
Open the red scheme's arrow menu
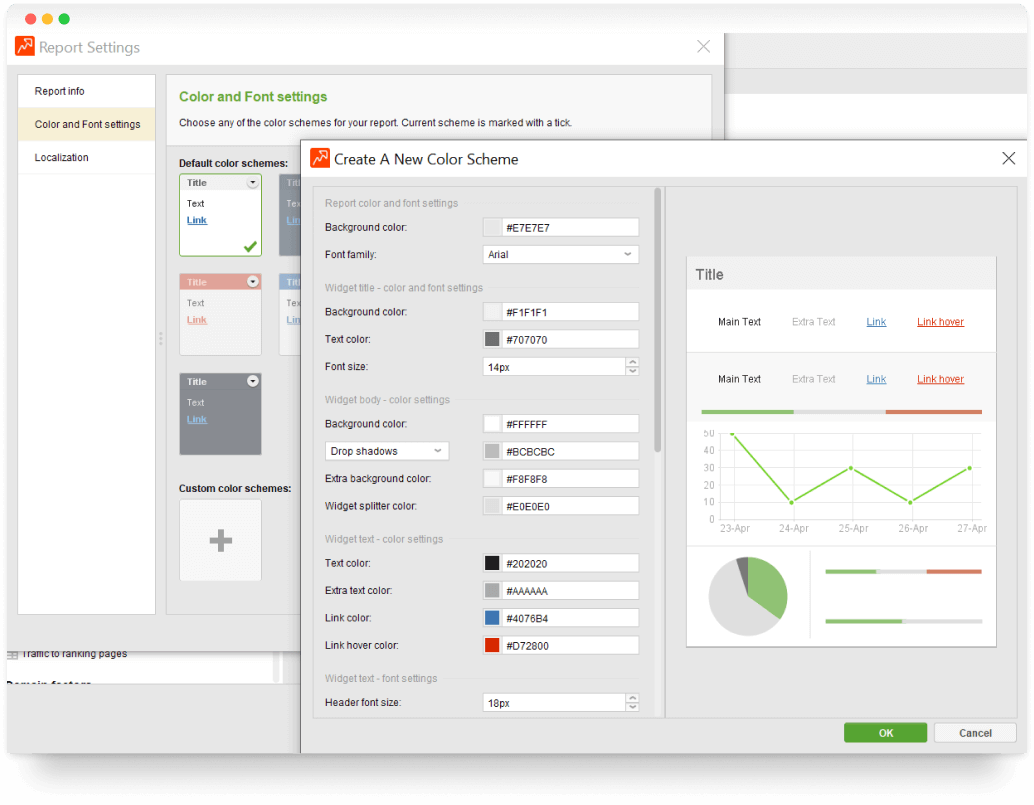coord(253,282)
